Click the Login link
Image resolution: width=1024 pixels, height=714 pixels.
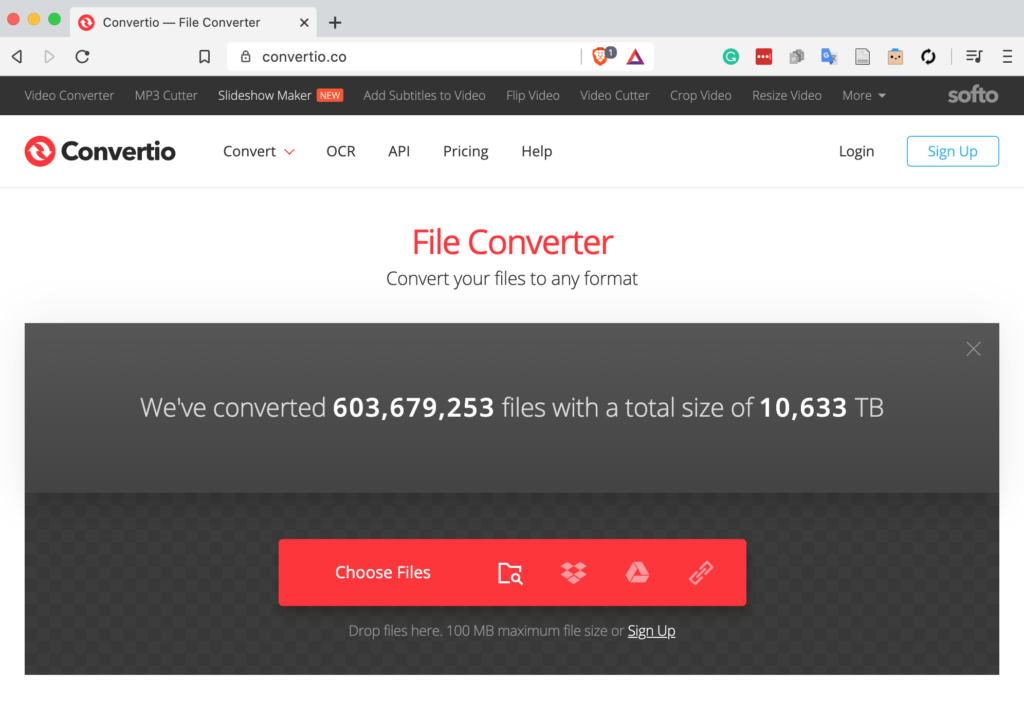[x=856, y=152]
